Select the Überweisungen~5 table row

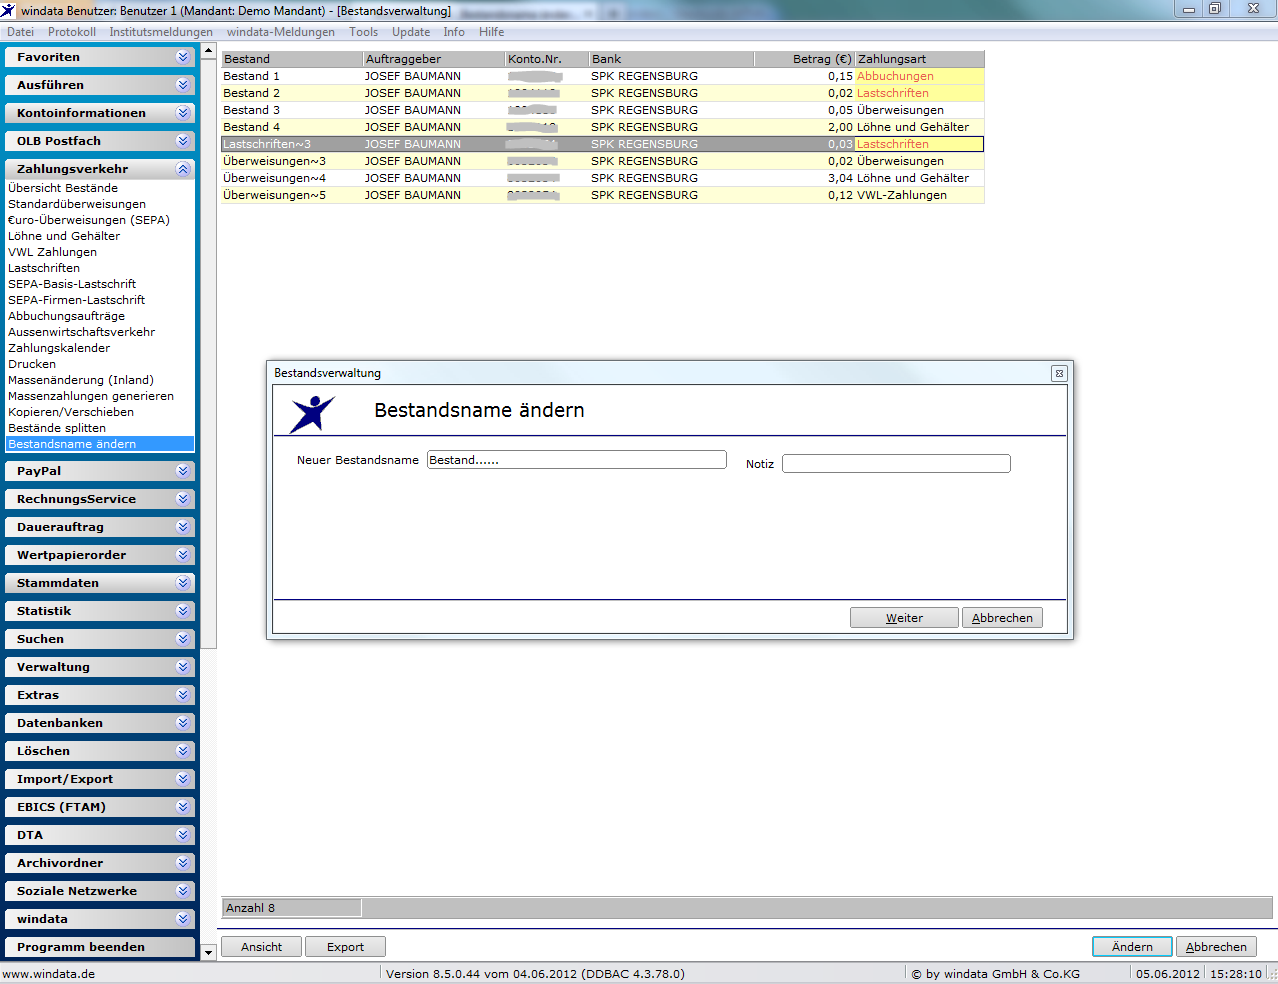(x=603, y=195)
